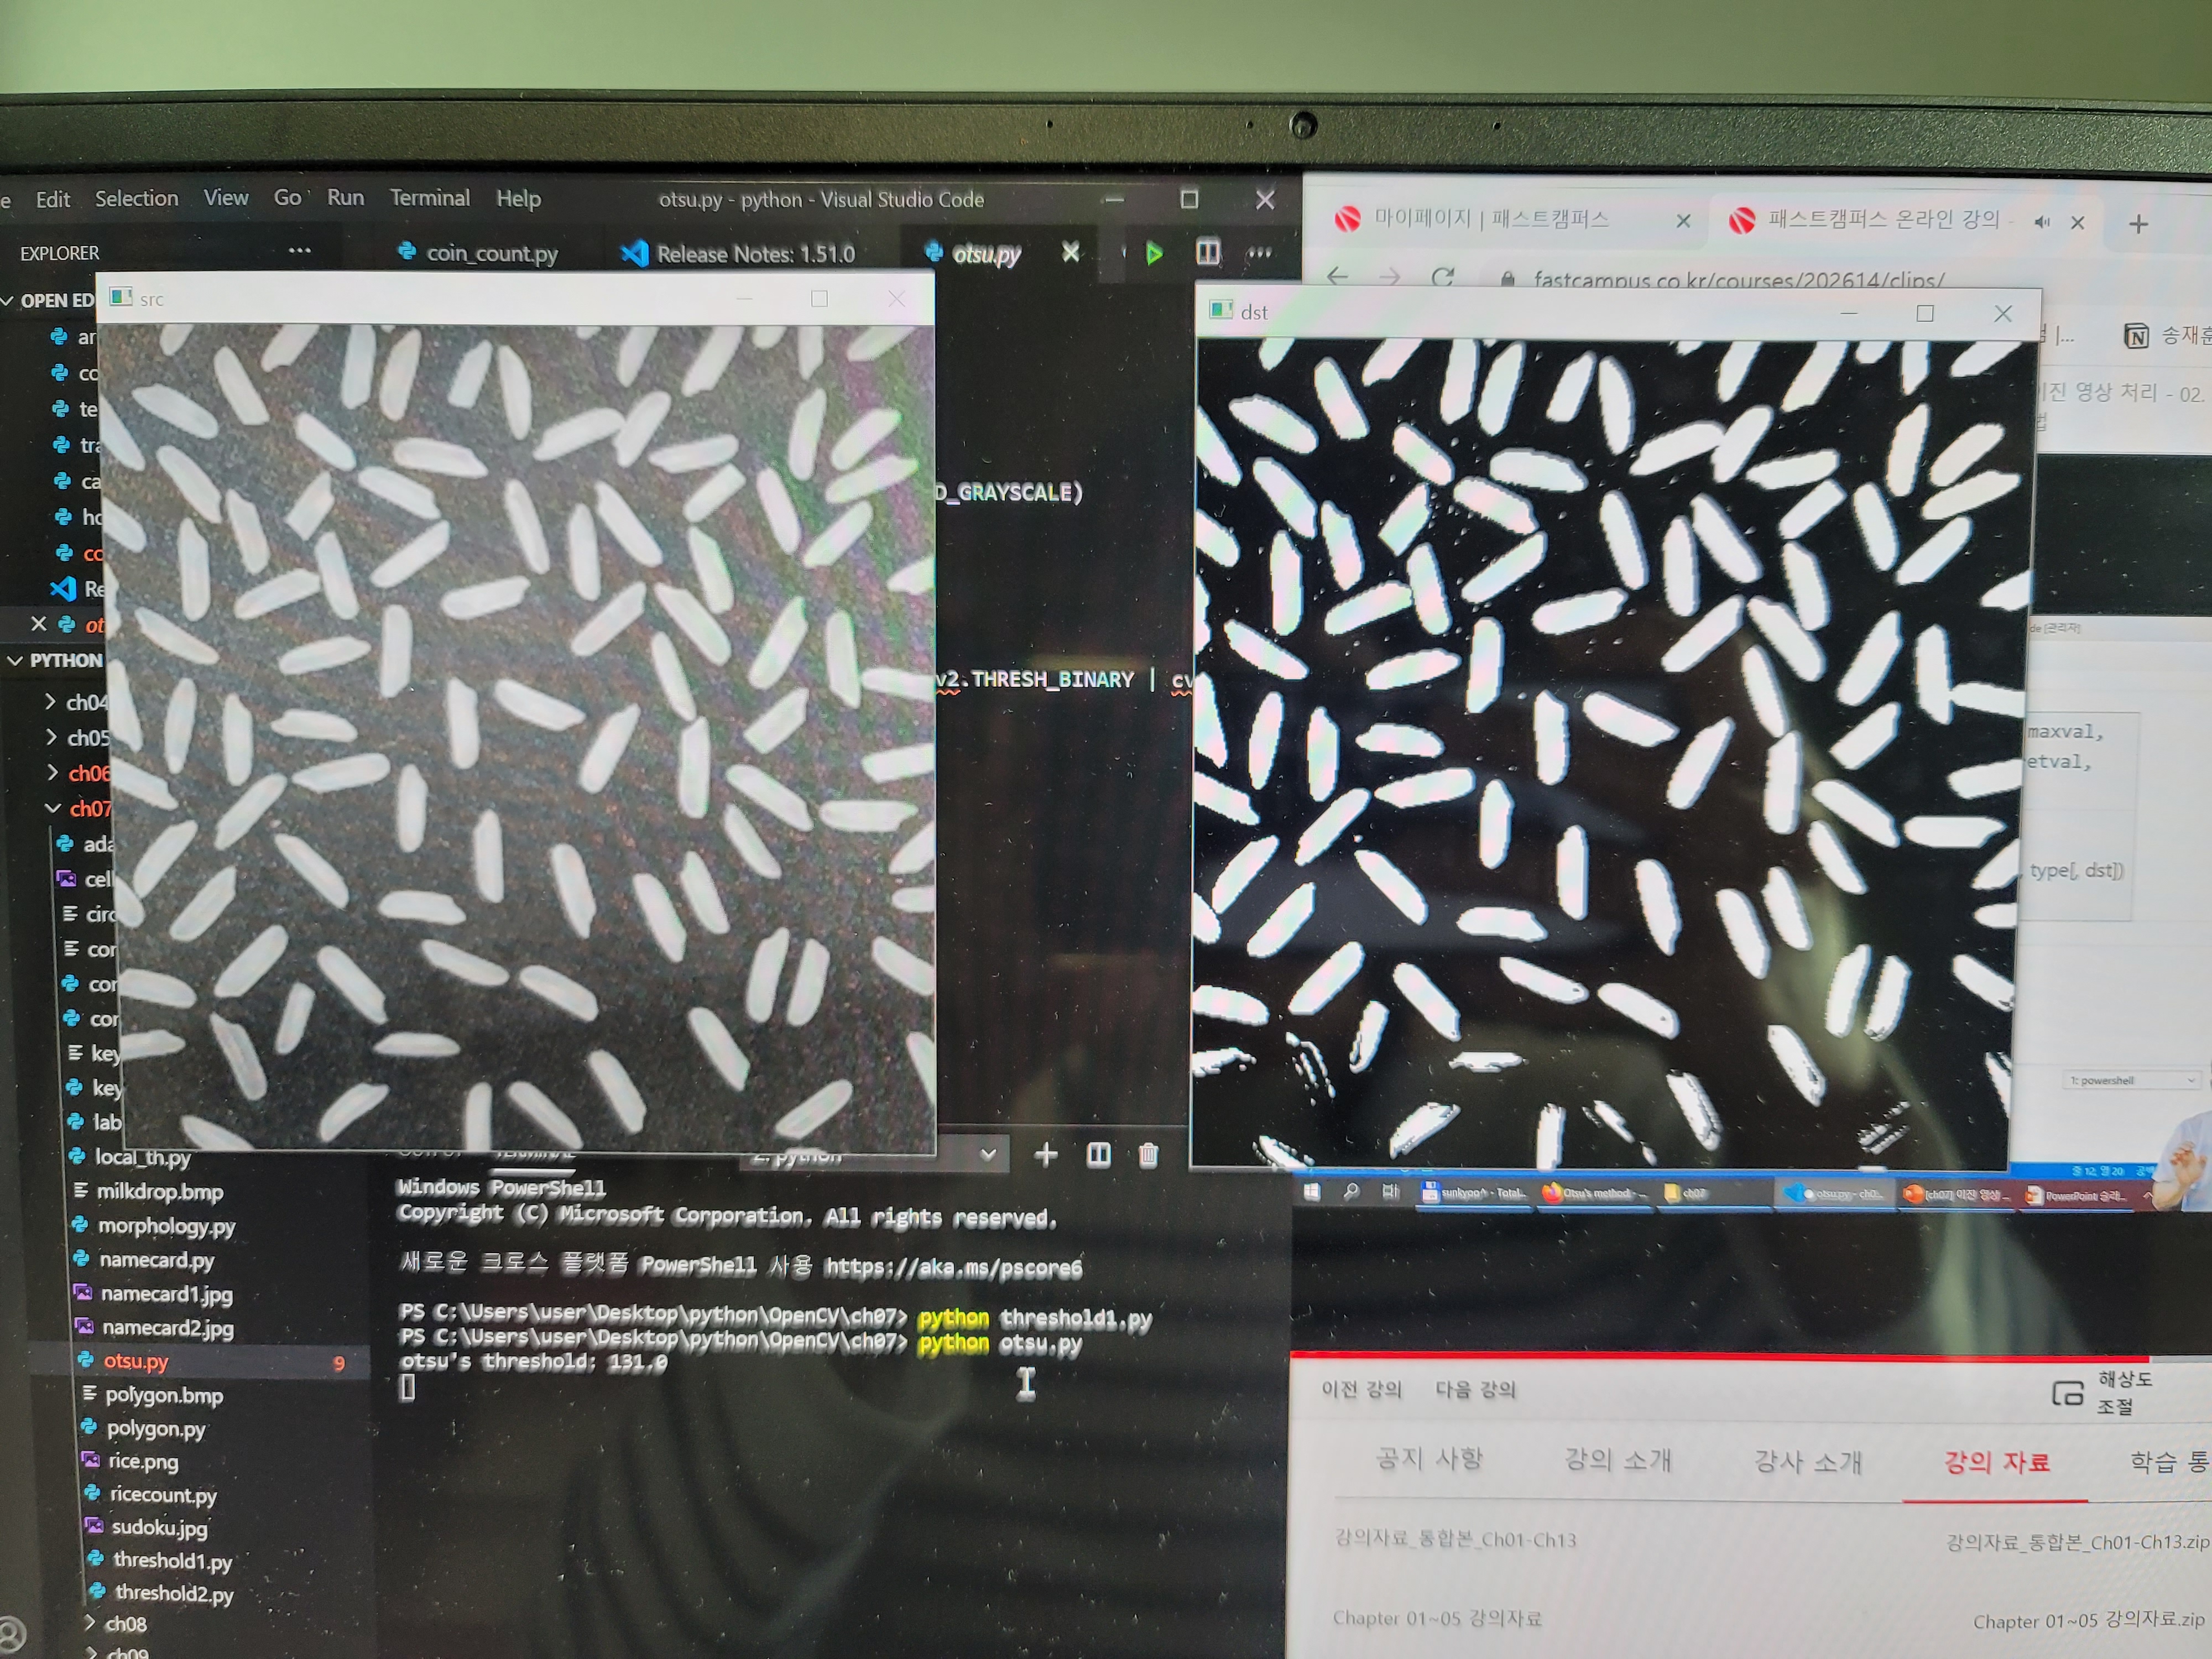The height and width of the screenshot is (1659, 2212).
Task: Open Explorer panel more actions ellipsis
Action: point(299,250)
